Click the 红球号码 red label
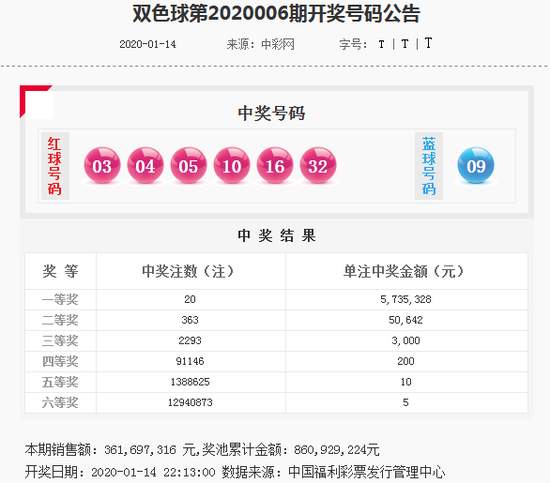Screen dimensions: 550x483 tap(55, 166)
